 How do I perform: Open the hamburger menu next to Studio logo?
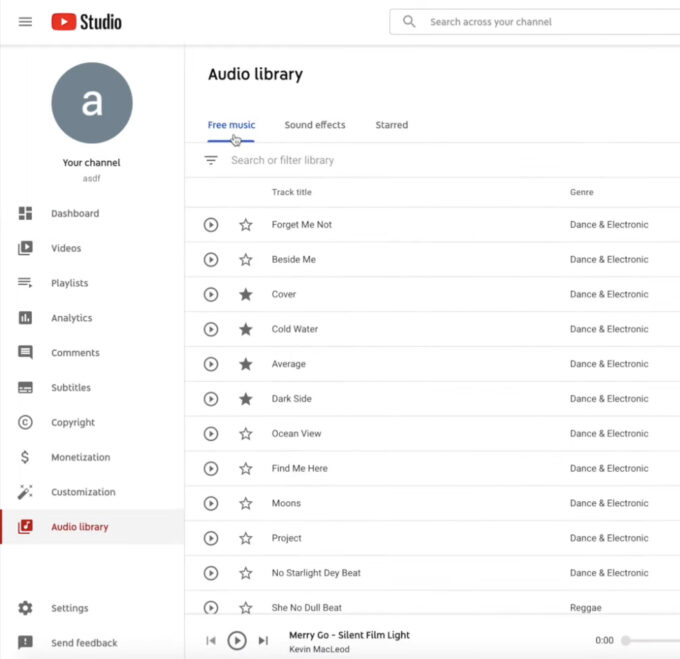25,21
